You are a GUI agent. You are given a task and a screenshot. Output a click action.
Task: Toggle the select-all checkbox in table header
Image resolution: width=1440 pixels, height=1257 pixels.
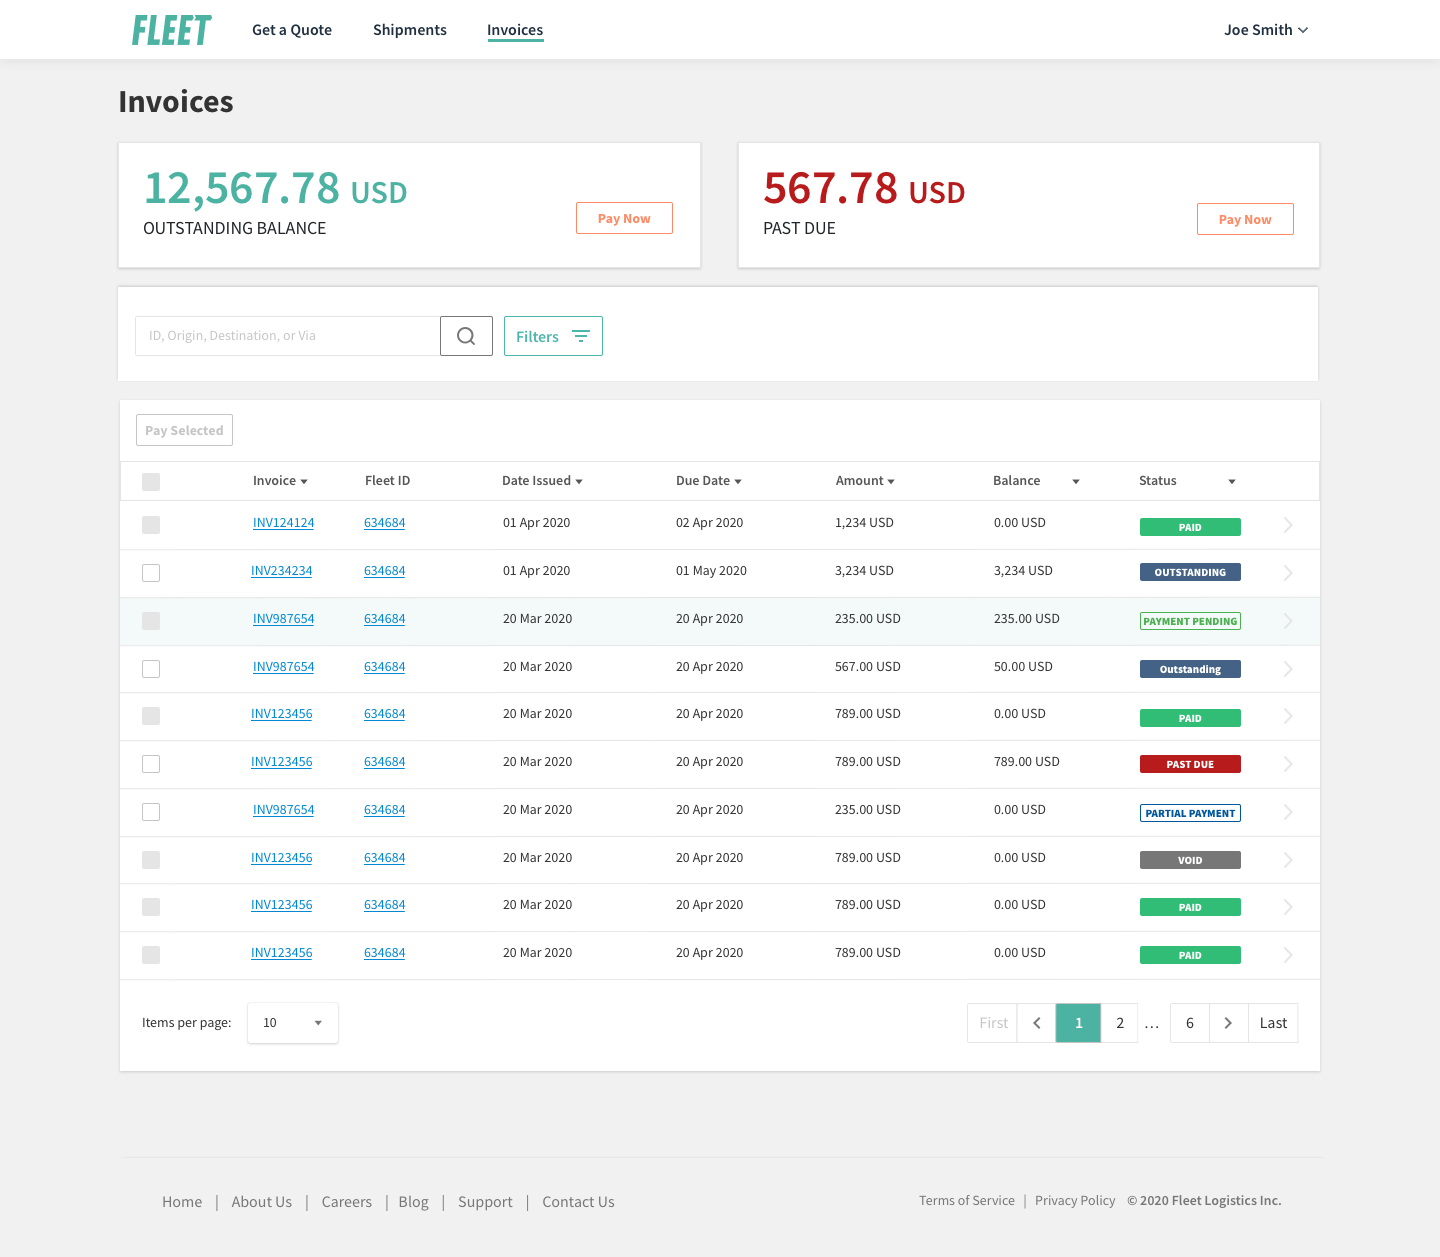coord(151,482)
